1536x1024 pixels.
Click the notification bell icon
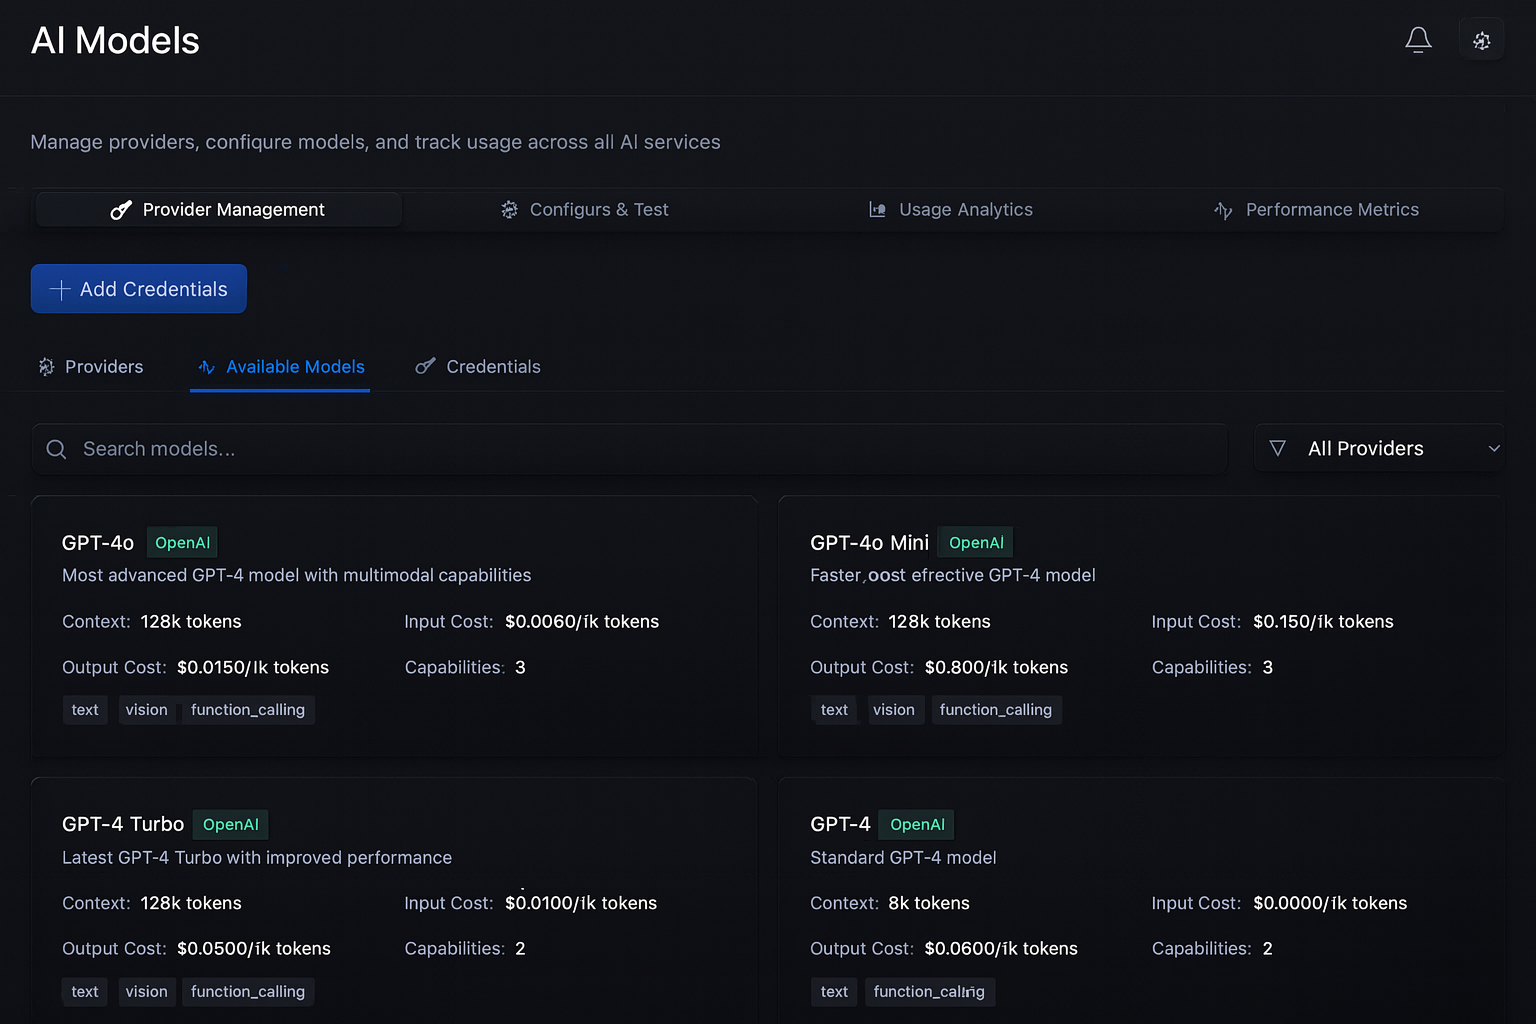pyautogui.click(x=1418, y=40)
